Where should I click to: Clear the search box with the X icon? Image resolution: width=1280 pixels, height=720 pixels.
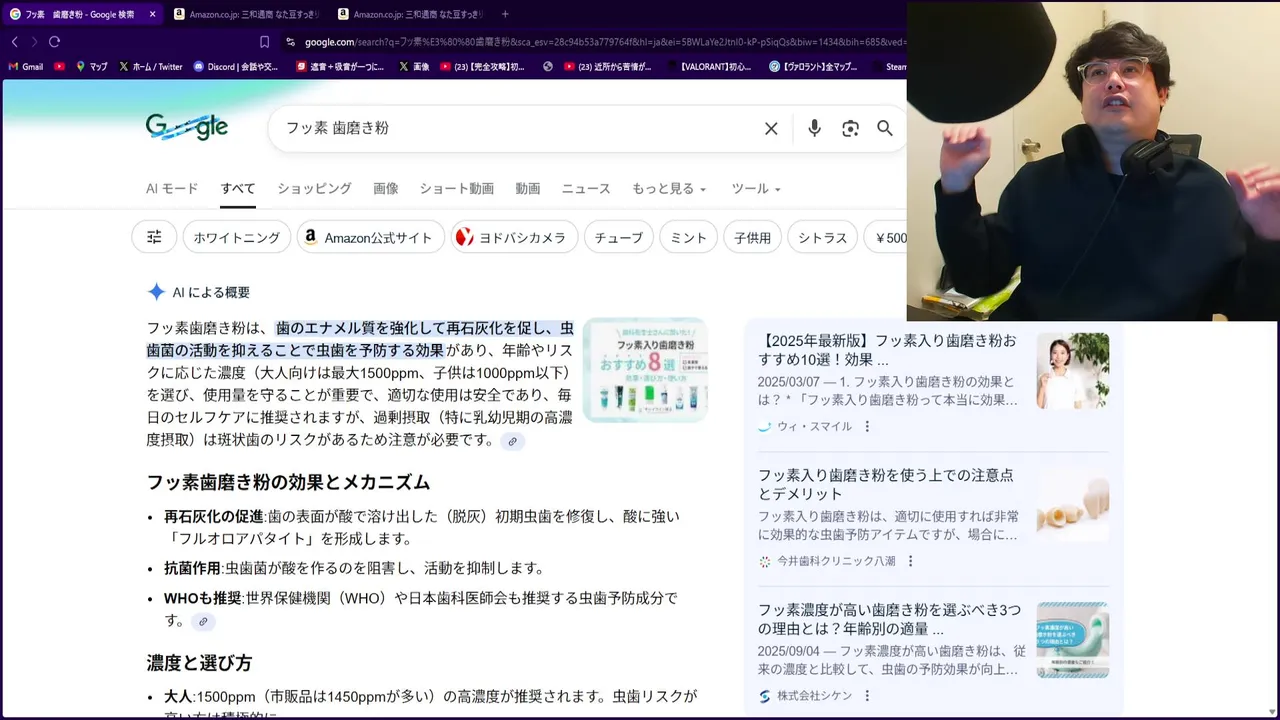(x=771, y=128)
